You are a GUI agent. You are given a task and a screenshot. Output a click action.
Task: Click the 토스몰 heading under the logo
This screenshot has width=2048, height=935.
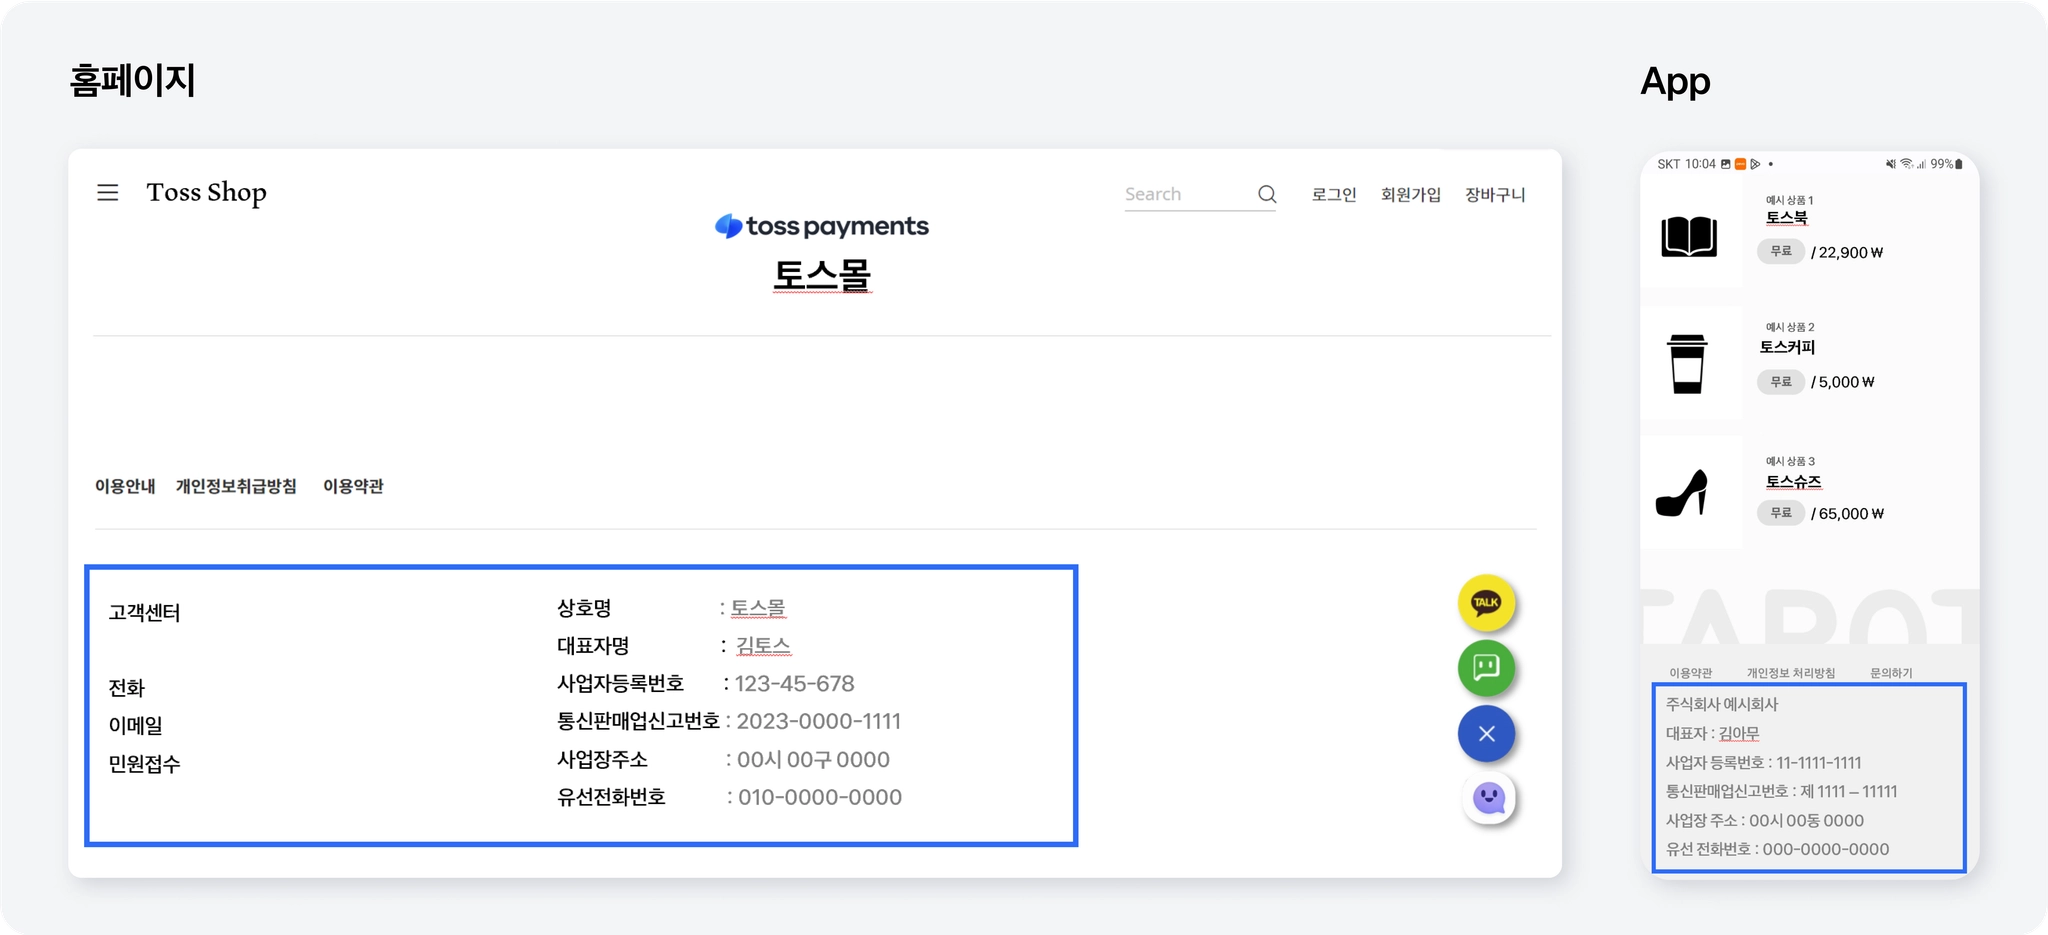click(x=822, y=274)
